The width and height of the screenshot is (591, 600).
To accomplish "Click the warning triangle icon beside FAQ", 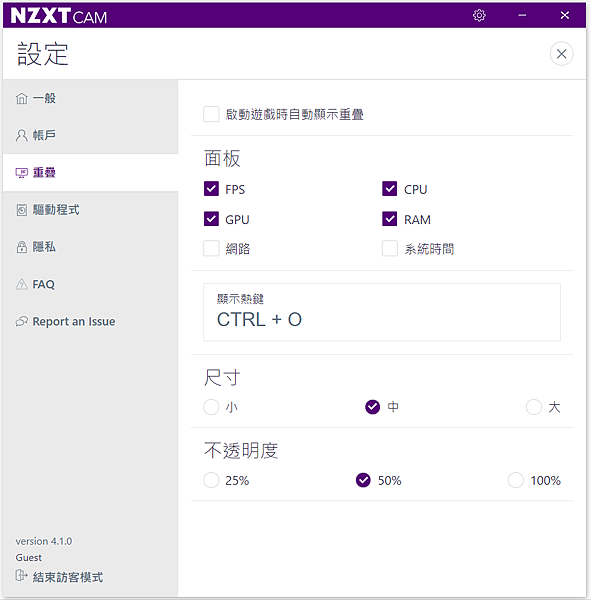I will point(21,284).
